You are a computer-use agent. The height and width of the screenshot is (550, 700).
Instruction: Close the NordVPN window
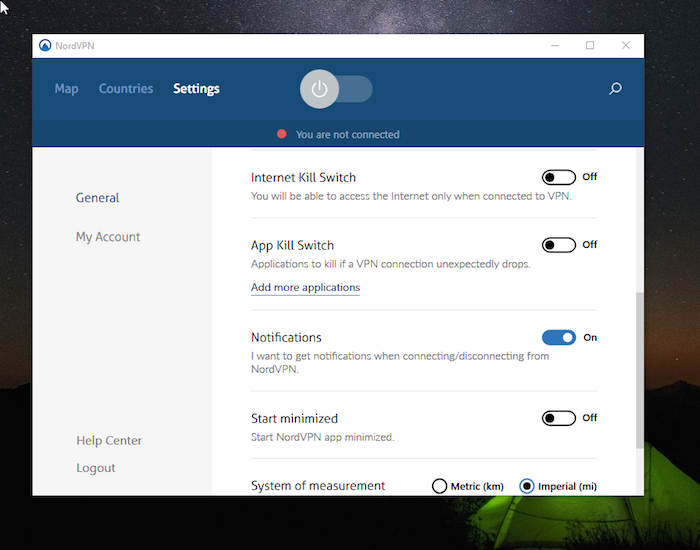(626, 46)
